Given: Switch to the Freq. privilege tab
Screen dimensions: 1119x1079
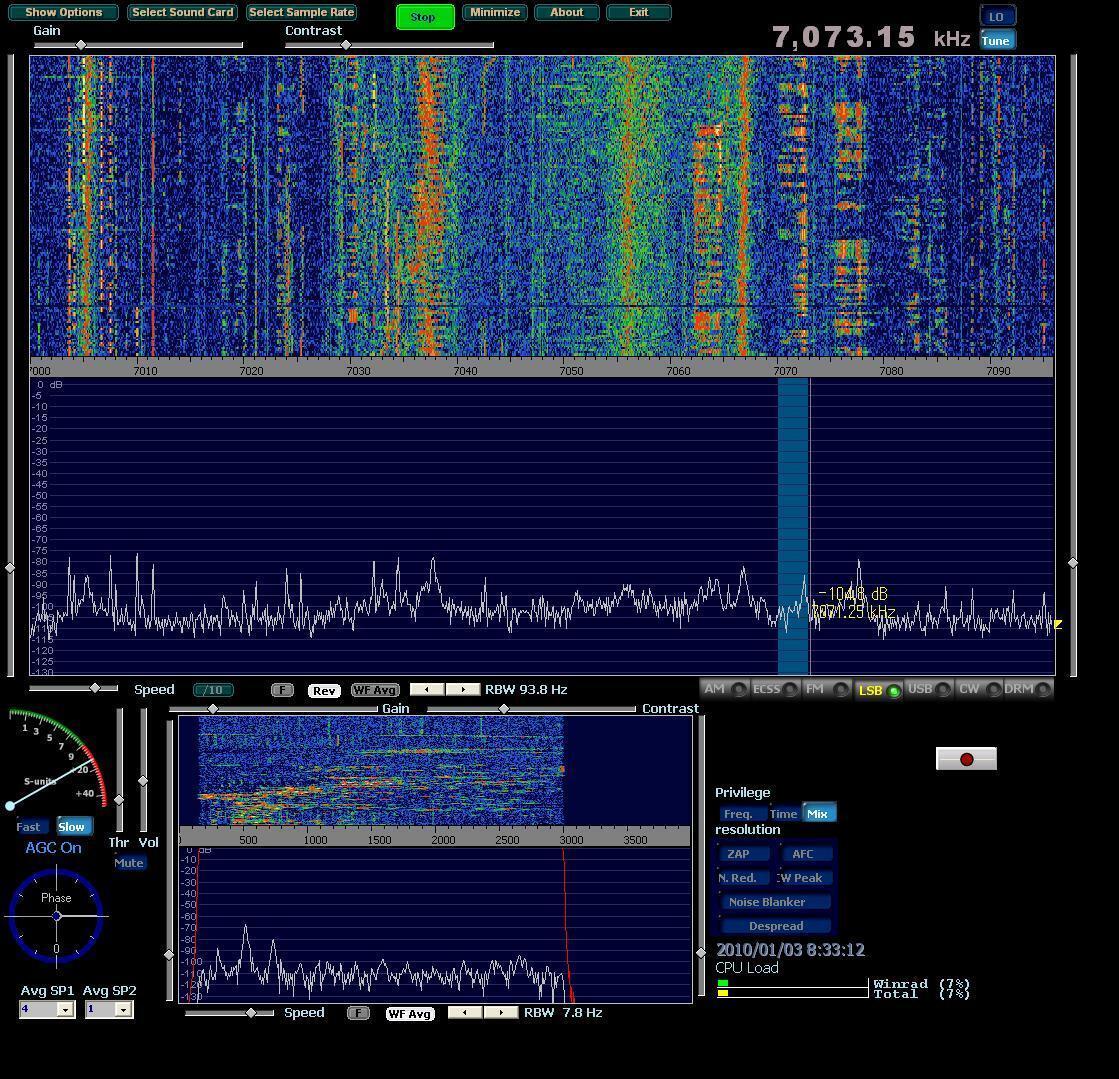Looking at the screenshot, I should pyautogui.click(x=742, y=813).
